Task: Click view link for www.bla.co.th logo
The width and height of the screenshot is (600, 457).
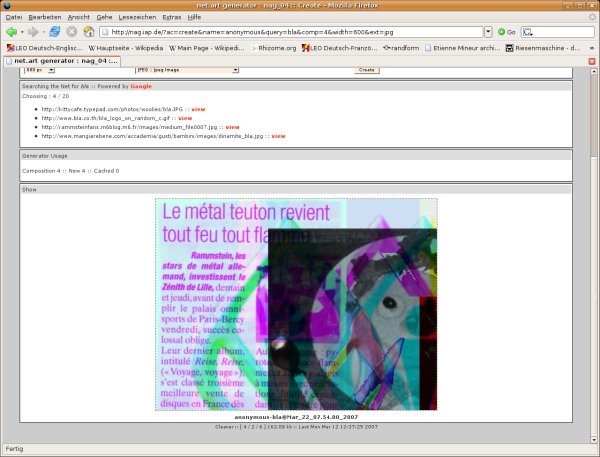Action: pyautogui.click(x=185, y=118)
